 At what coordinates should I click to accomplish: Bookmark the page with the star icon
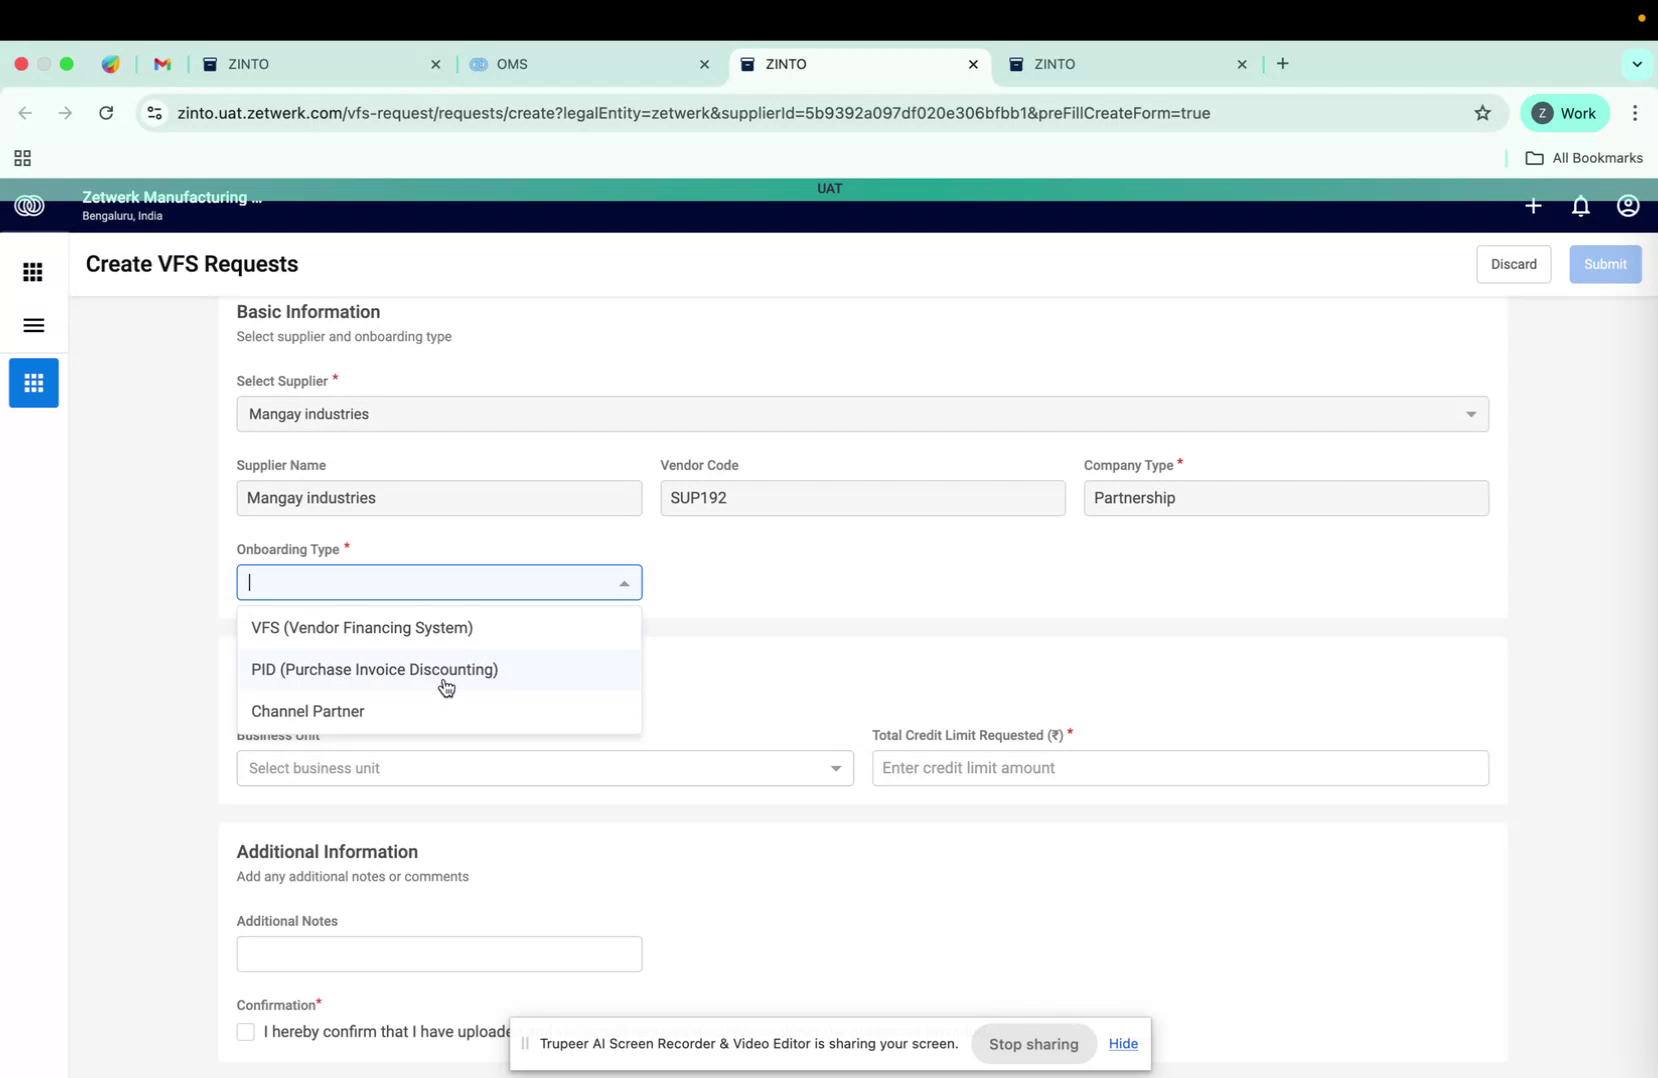coord(1483,113)
